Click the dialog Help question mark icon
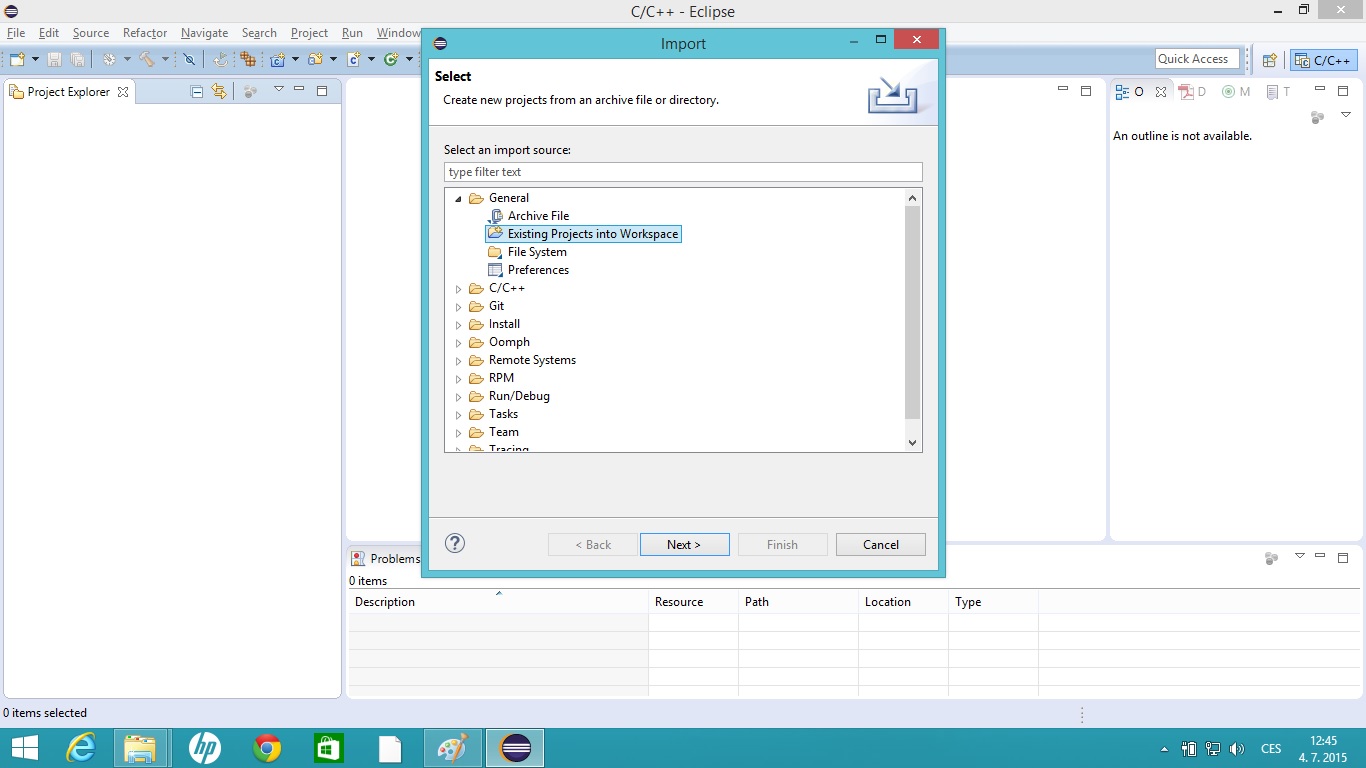 455,543
